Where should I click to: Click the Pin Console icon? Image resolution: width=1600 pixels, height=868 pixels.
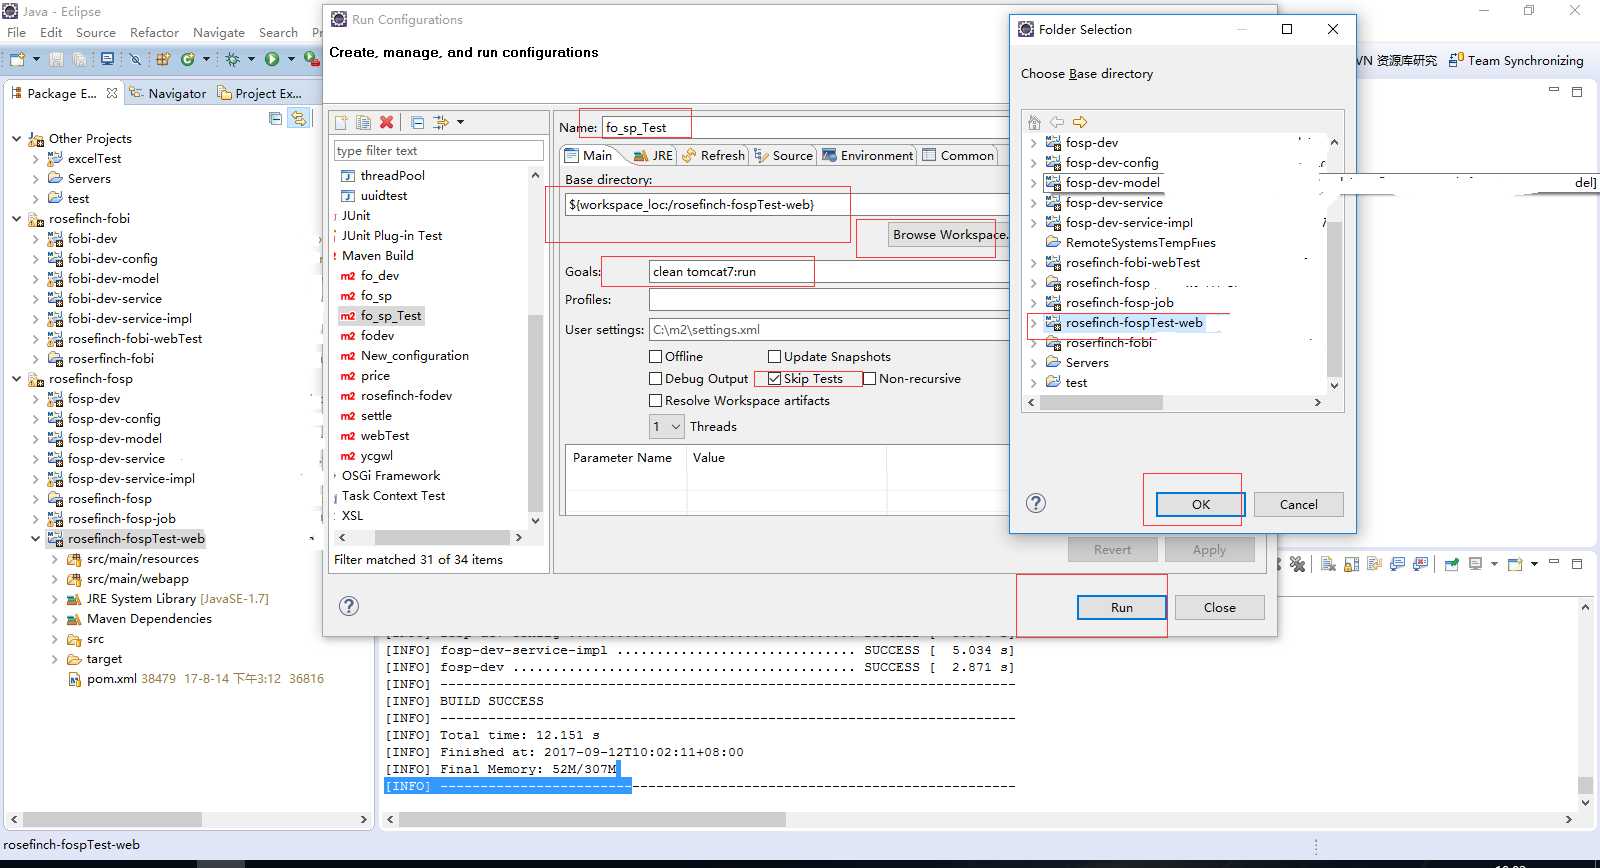point(1451,564)
